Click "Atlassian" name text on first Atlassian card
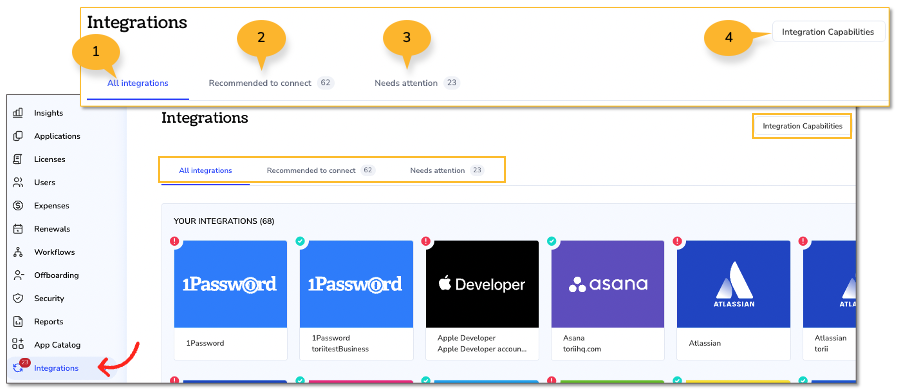Viewport: 897px width, 390px height. tap(705, 344)
